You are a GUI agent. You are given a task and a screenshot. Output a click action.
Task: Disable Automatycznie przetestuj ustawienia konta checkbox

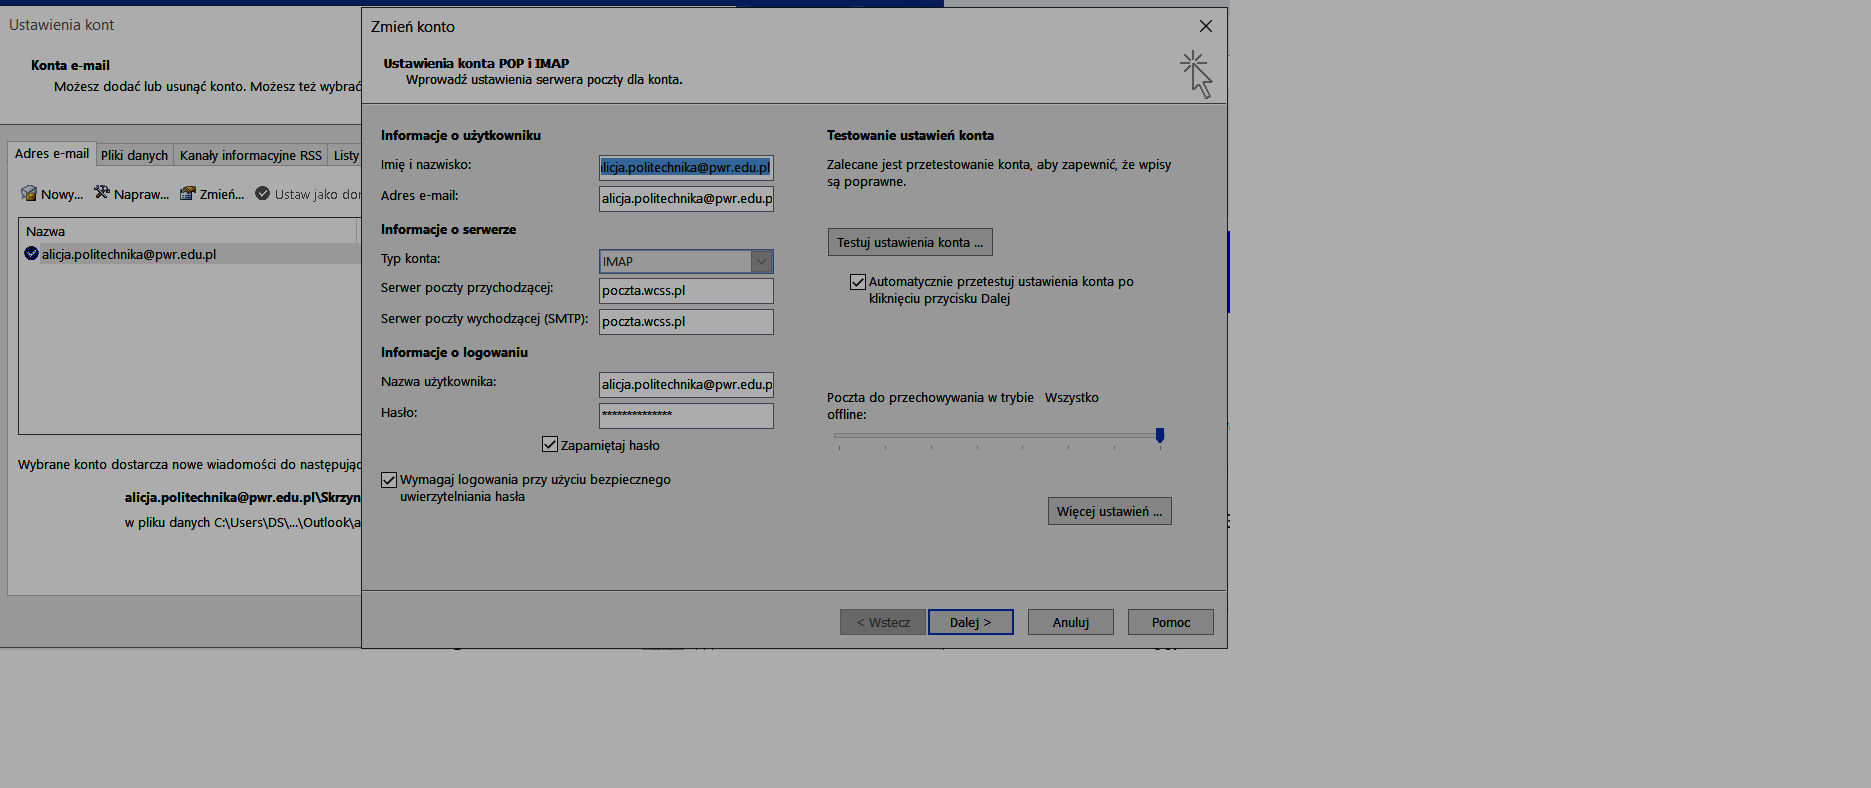click(x=857, y=282)
